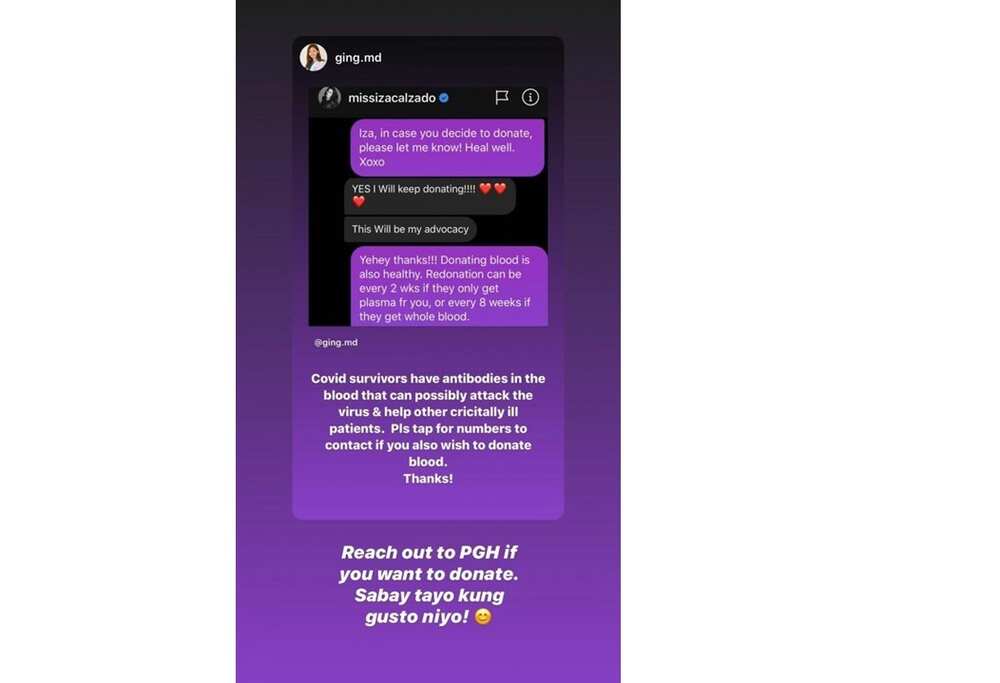The image size is (1000, 683).
Task: Tap the ging.md username at top
Action: [x=358, y=57]
